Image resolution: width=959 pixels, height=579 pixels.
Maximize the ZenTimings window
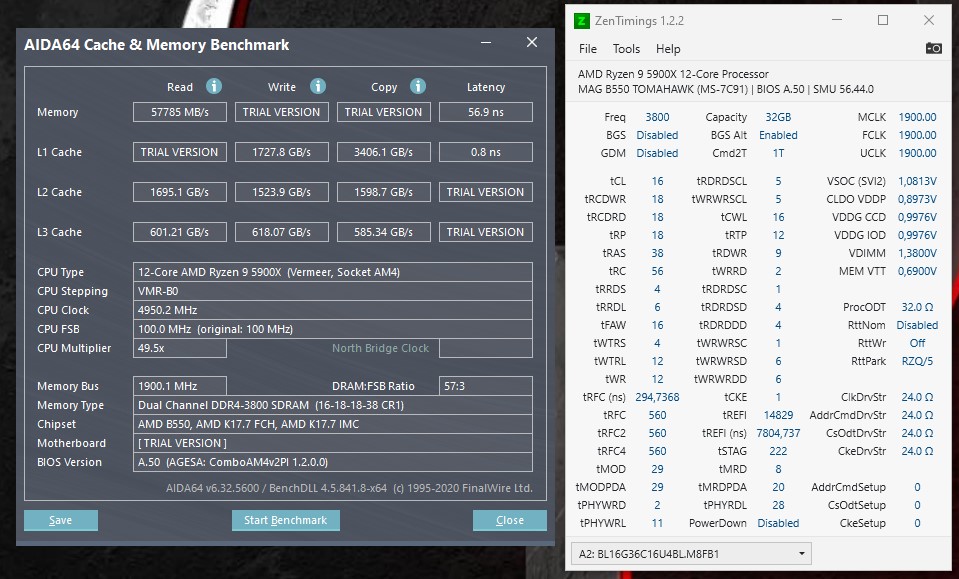883,20
